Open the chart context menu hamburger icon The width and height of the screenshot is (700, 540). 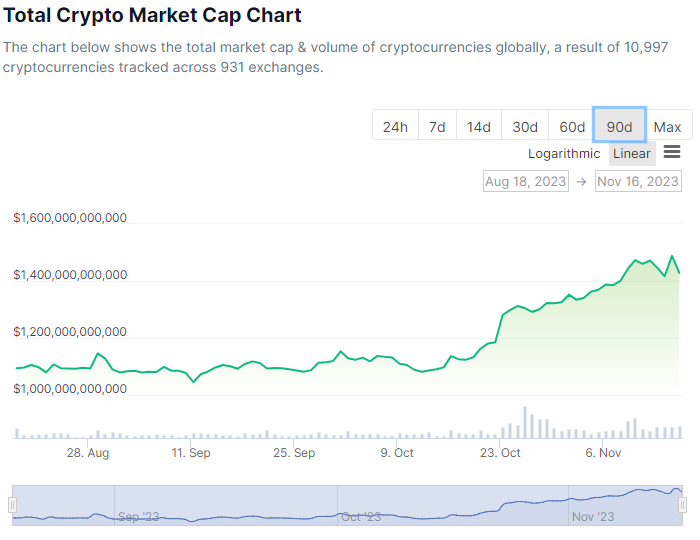tap(672, 152)
